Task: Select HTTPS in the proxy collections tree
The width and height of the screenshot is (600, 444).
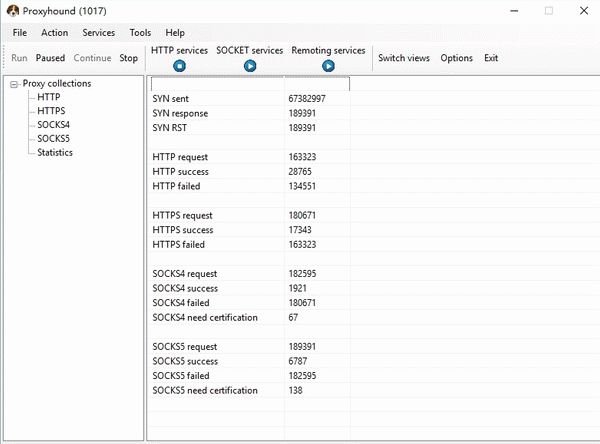Action: (51, 111)
